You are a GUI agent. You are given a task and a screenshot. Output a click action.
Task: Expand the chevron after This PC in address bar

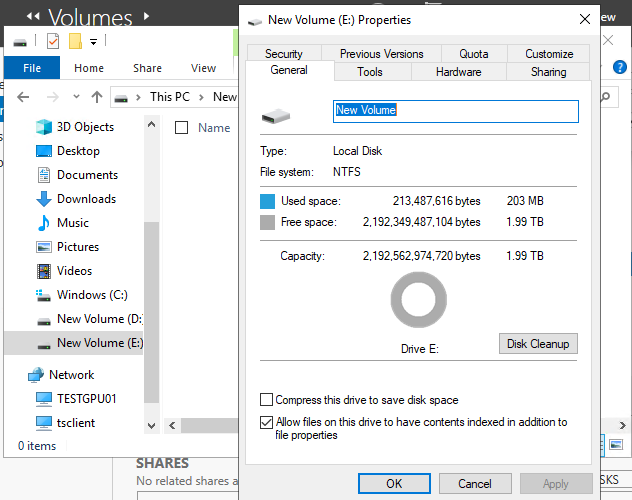click(201, 97)
